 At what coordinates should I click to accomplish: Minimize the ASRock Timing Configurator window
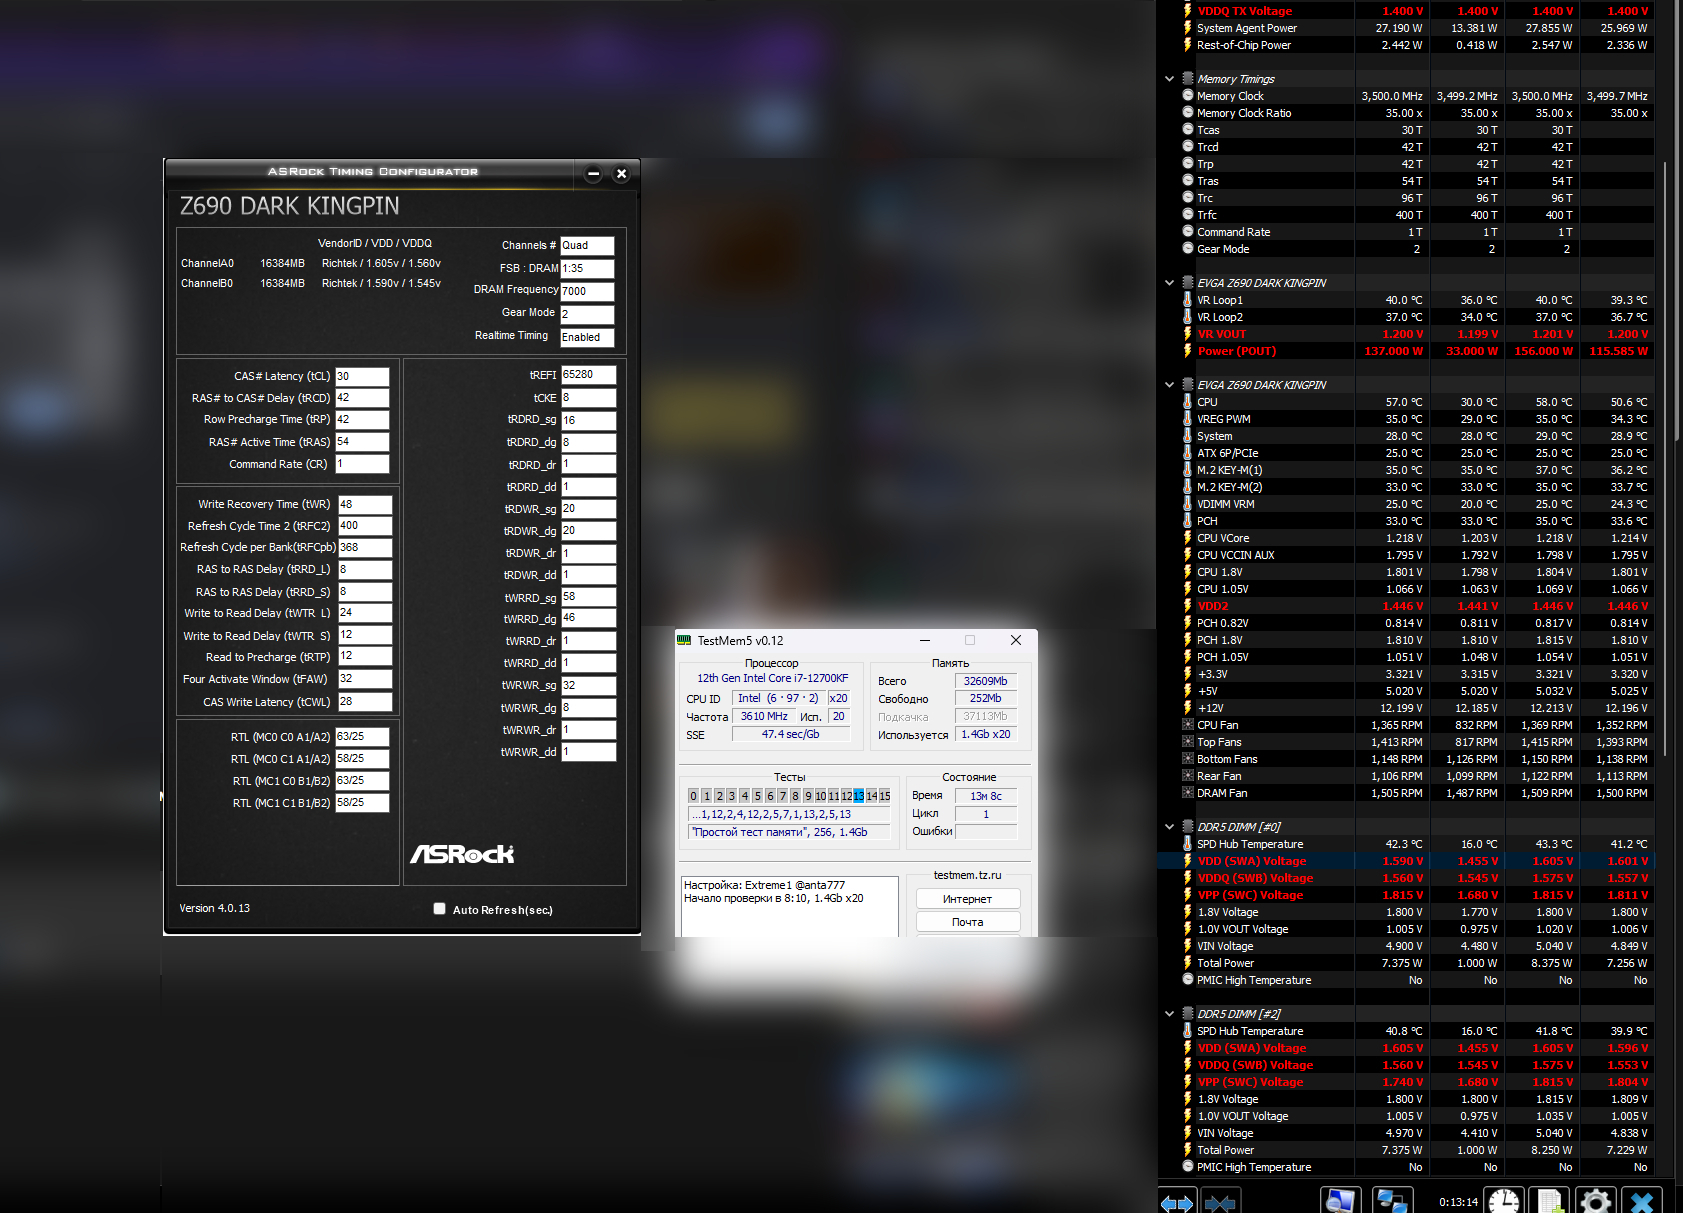pyautogui.click(x=593, y=174)
